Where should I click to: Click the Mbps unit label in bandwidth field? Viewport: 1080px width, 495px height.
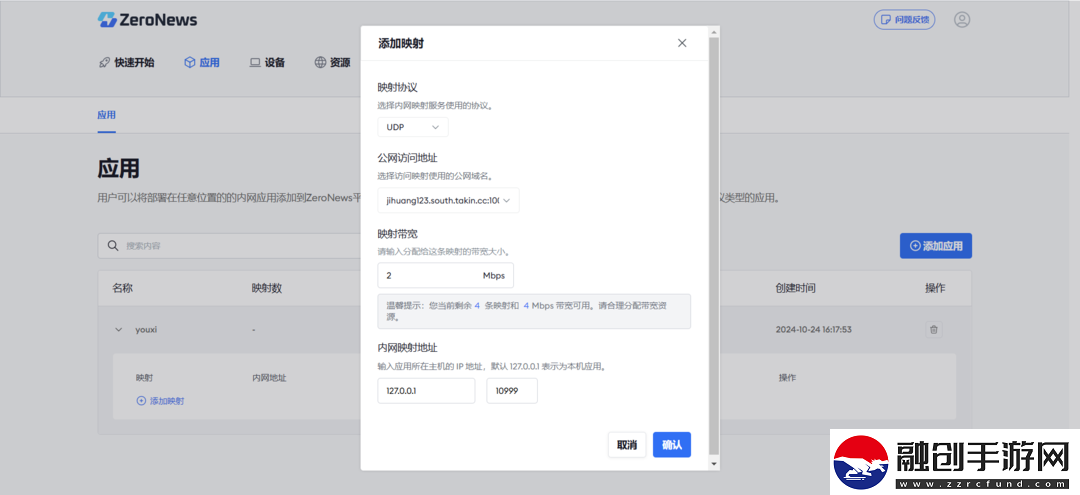click(494, 275)
